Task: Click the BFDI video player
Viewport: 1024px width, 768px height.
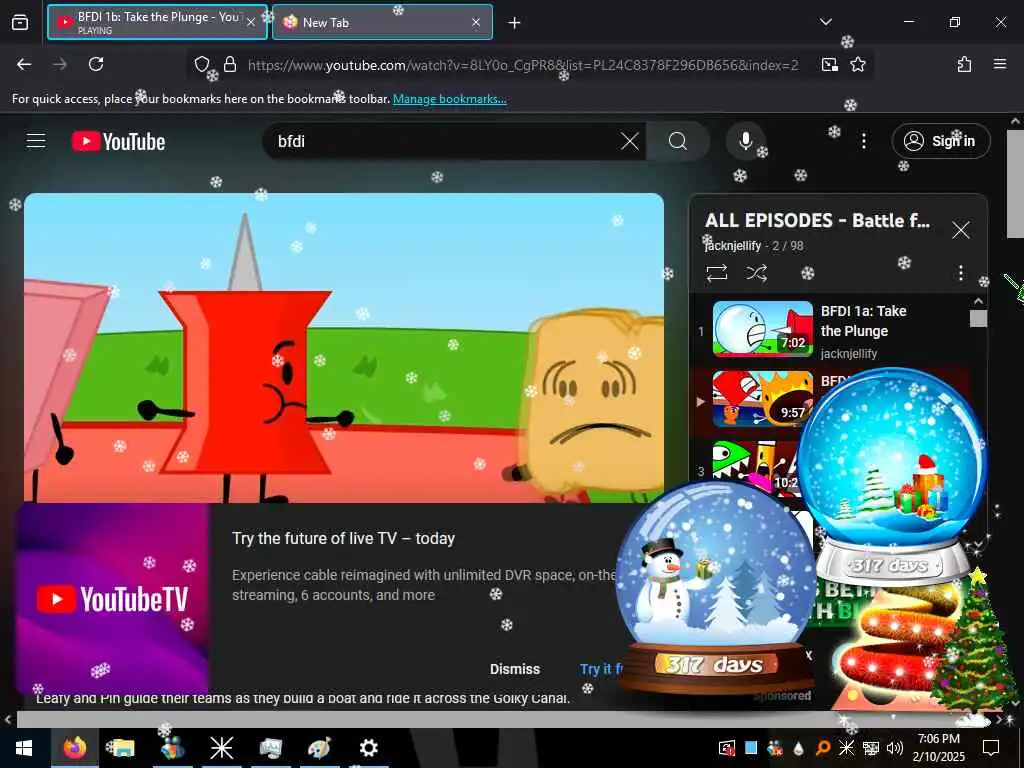Action: click(344, 347)
